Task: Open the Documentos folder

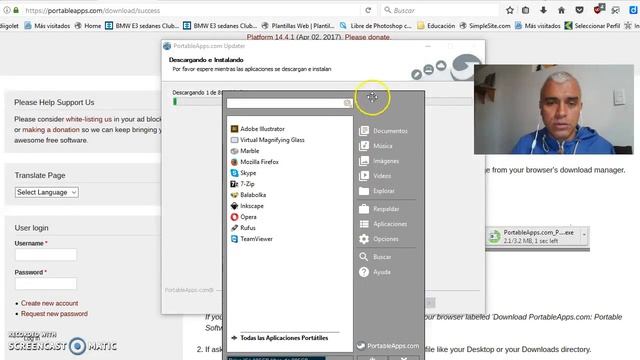Action: [383, 131]
